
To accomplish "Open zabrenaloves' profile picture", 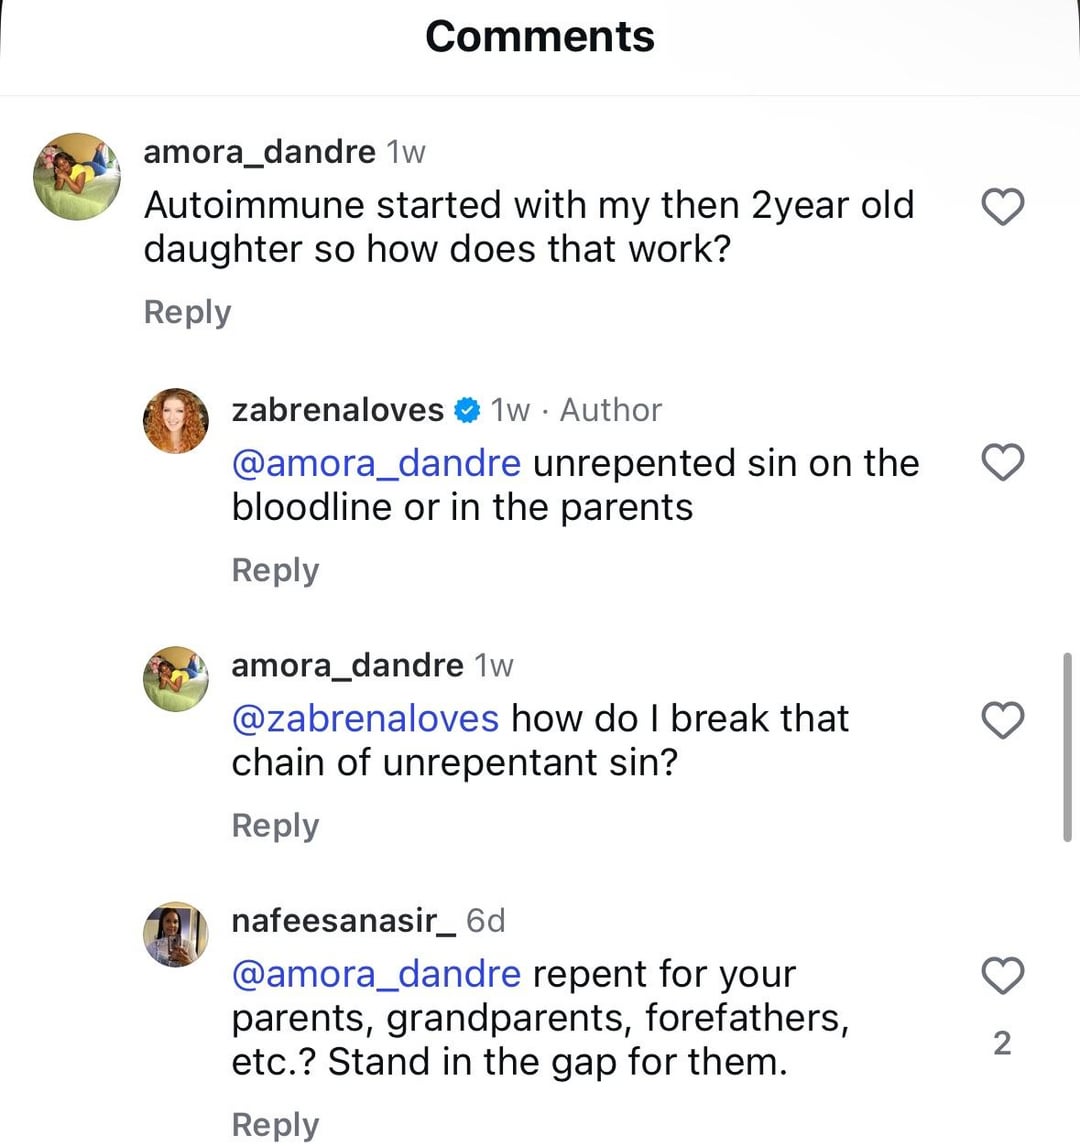I will tap(176, 421).
